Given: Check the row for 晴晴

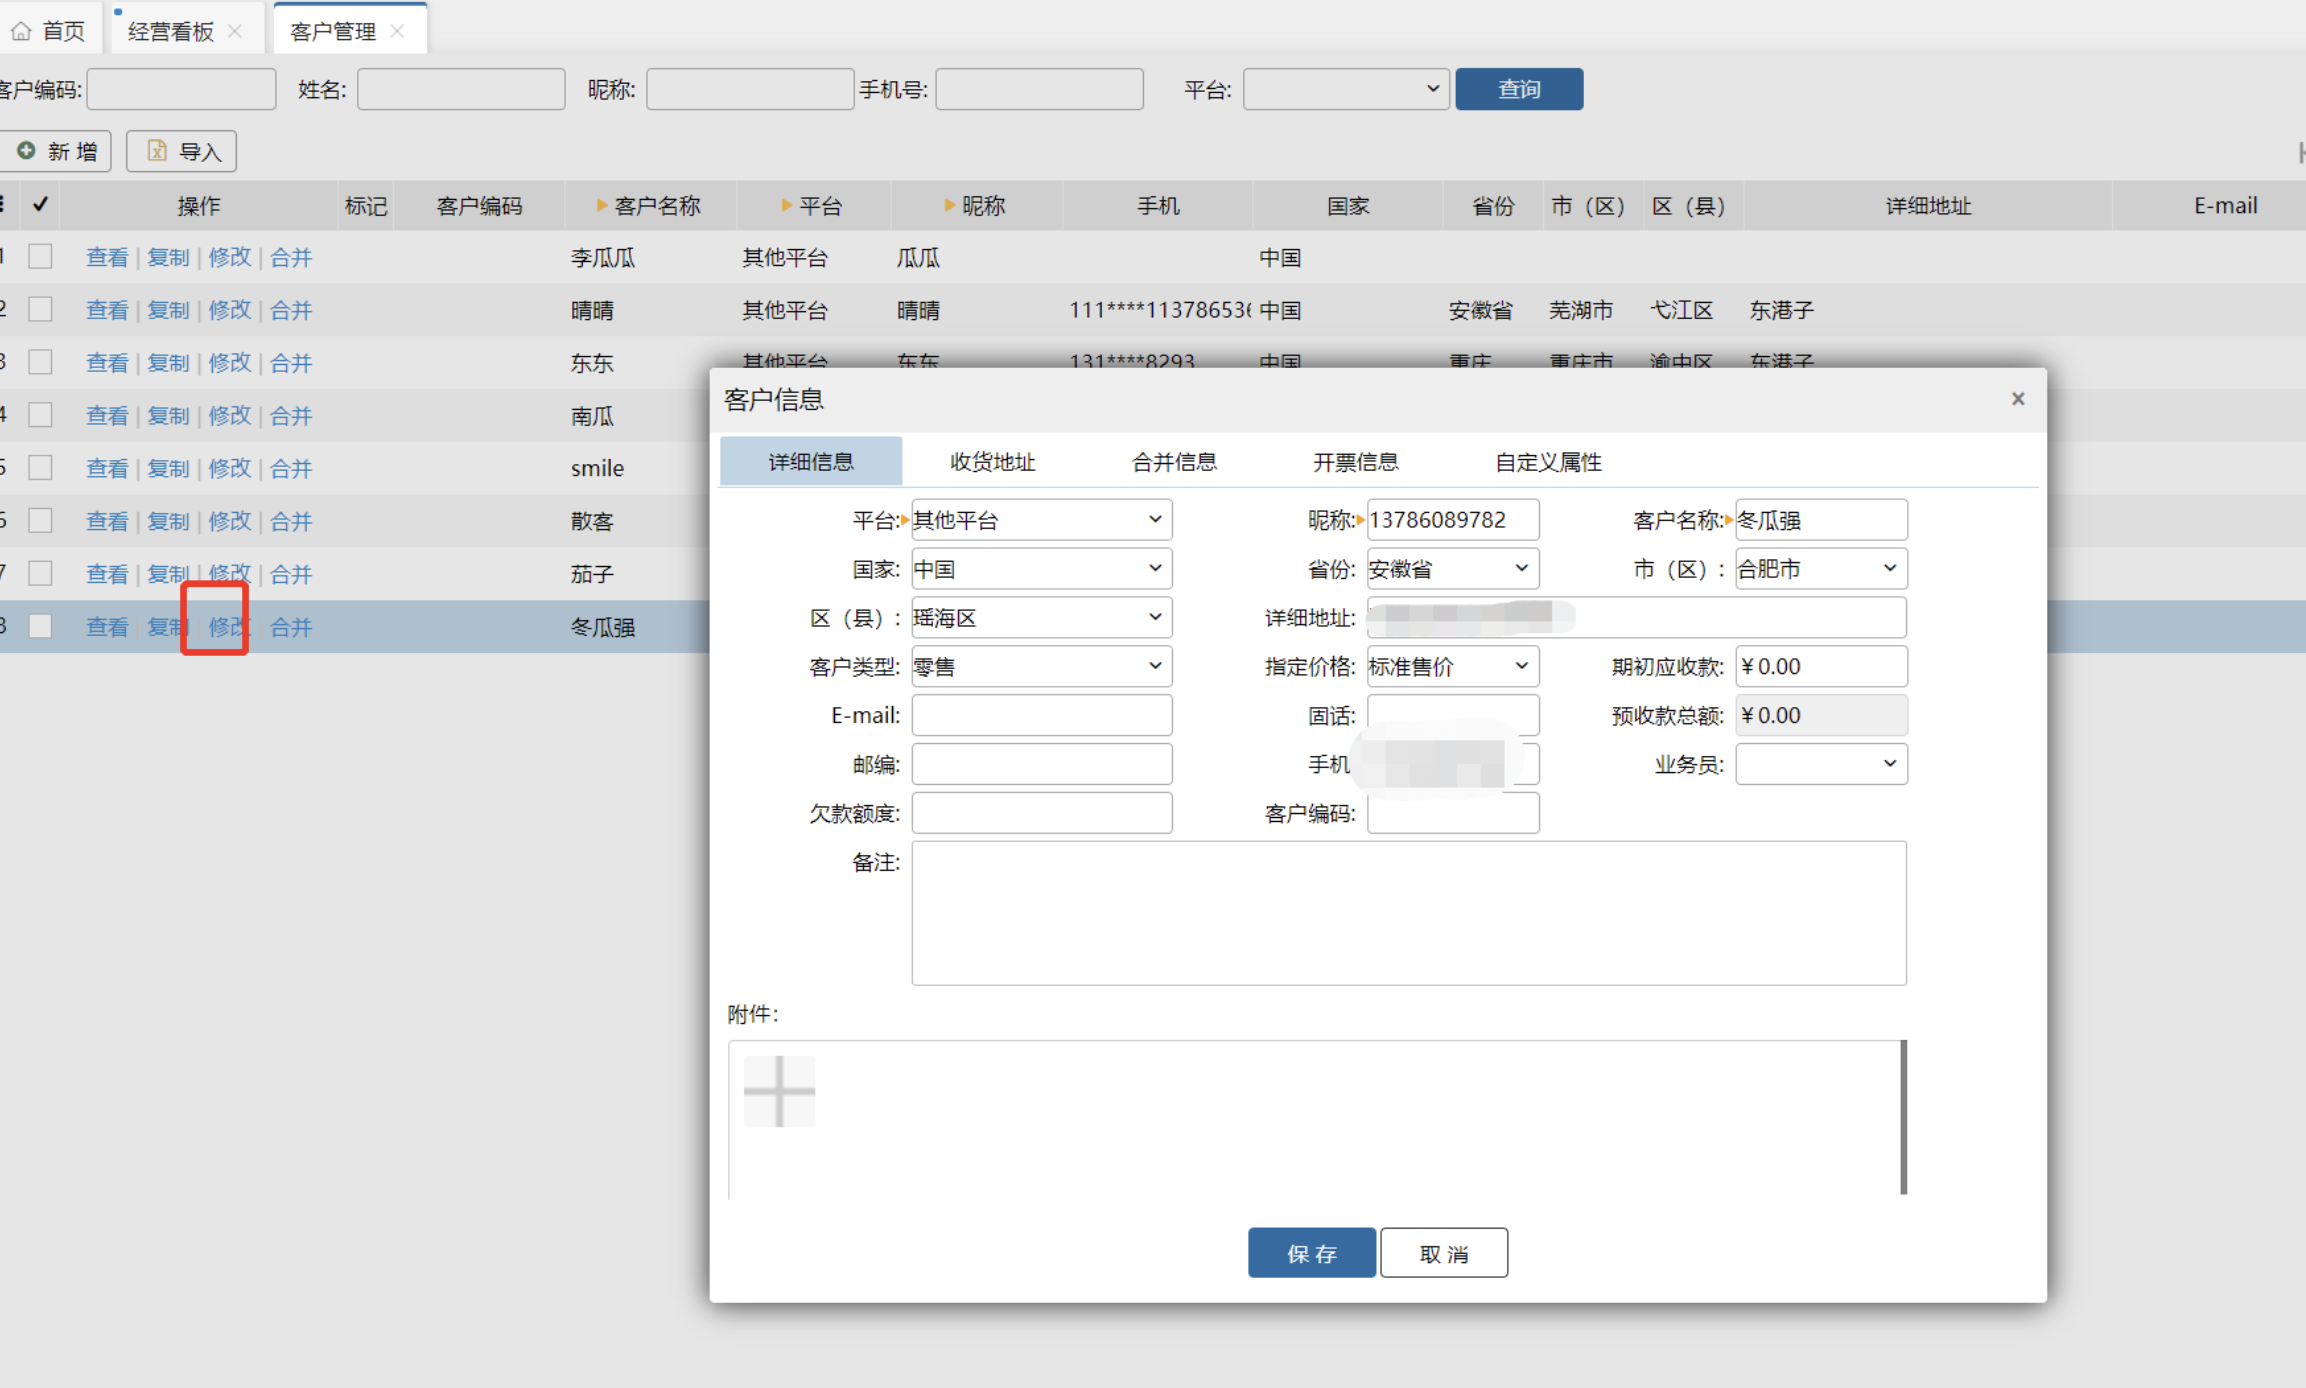Looking at the screenshot, I should (40, 309).
